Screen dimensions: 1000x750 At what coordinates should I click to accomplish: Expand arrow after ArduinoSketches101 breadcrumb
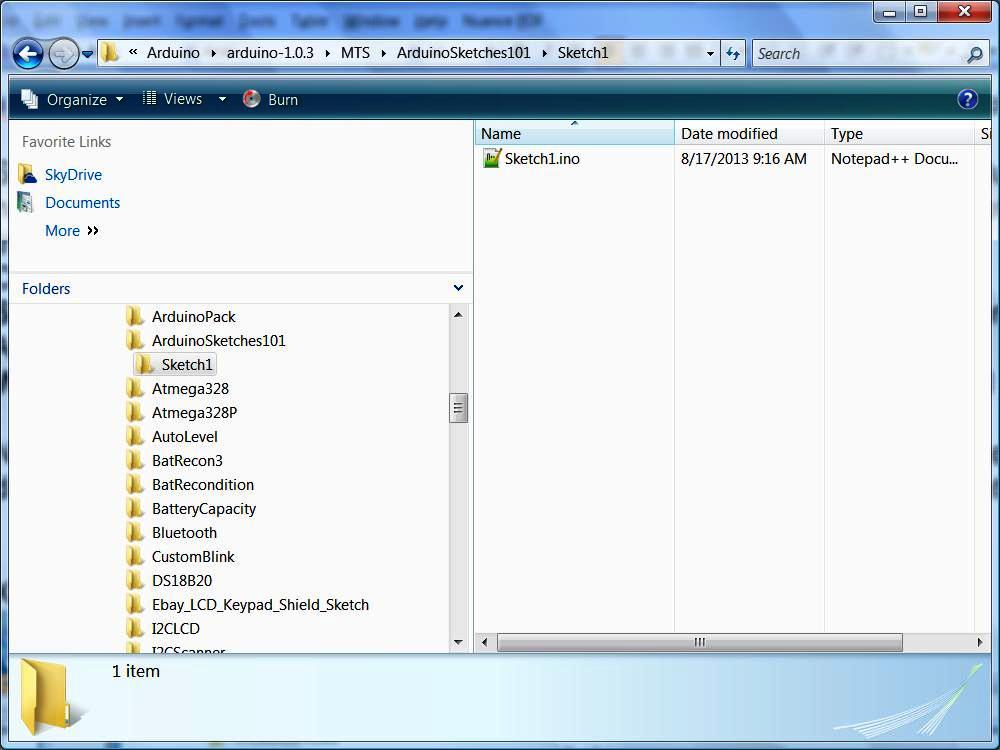pyautogui.click(x=545, y=54)
